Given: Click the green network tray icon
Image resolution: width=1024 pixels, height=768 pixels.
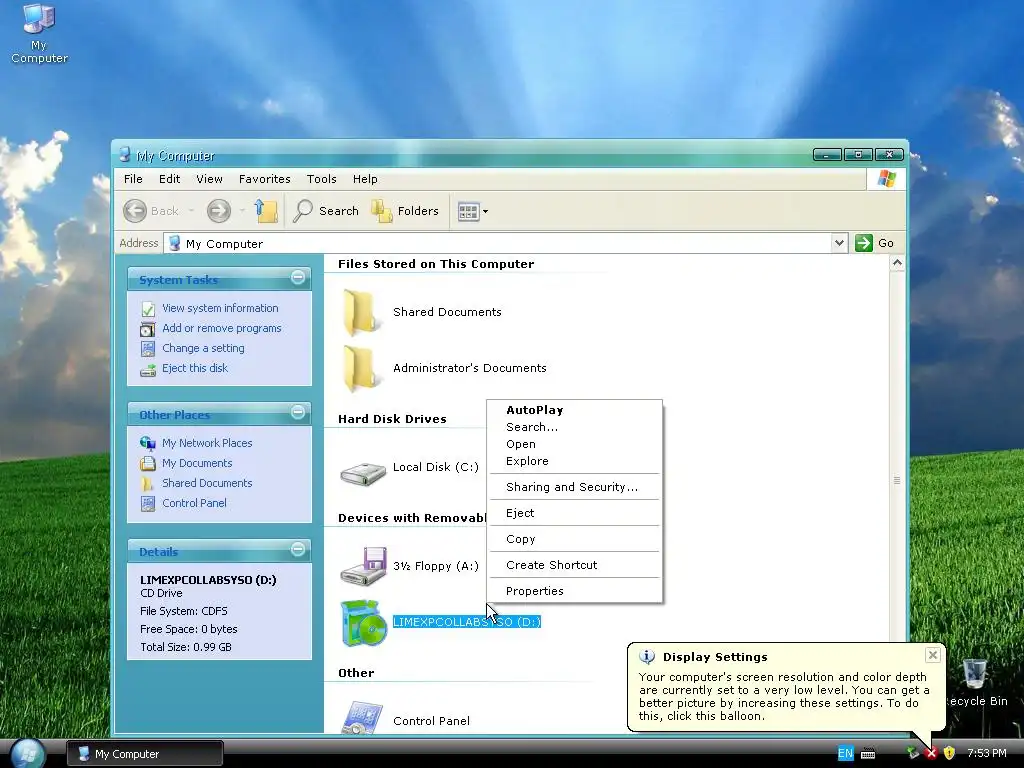Looking at the screenshot, I should pos(913,754).
